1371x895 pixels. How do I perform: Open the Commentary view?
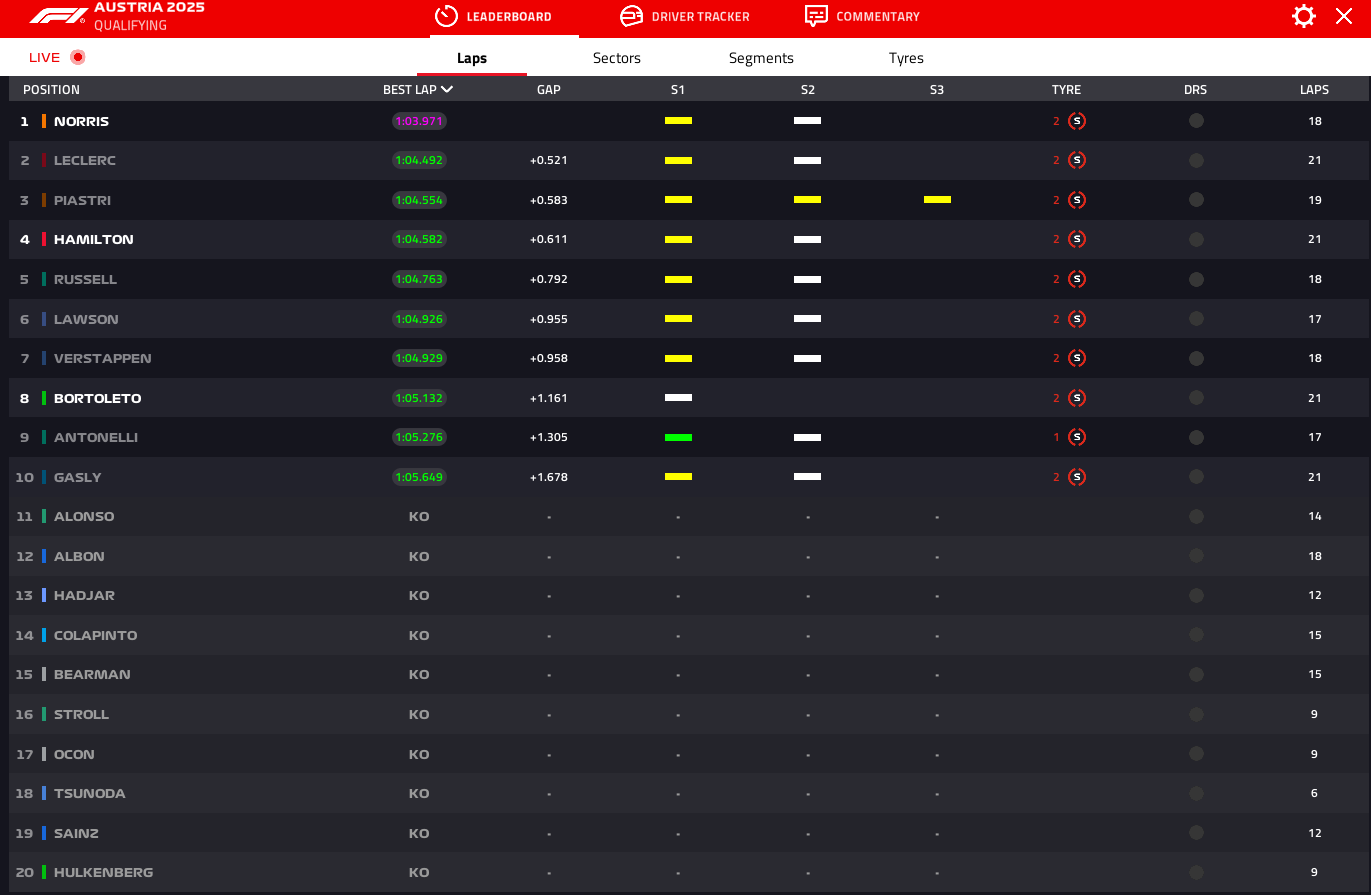coord(863,17)
